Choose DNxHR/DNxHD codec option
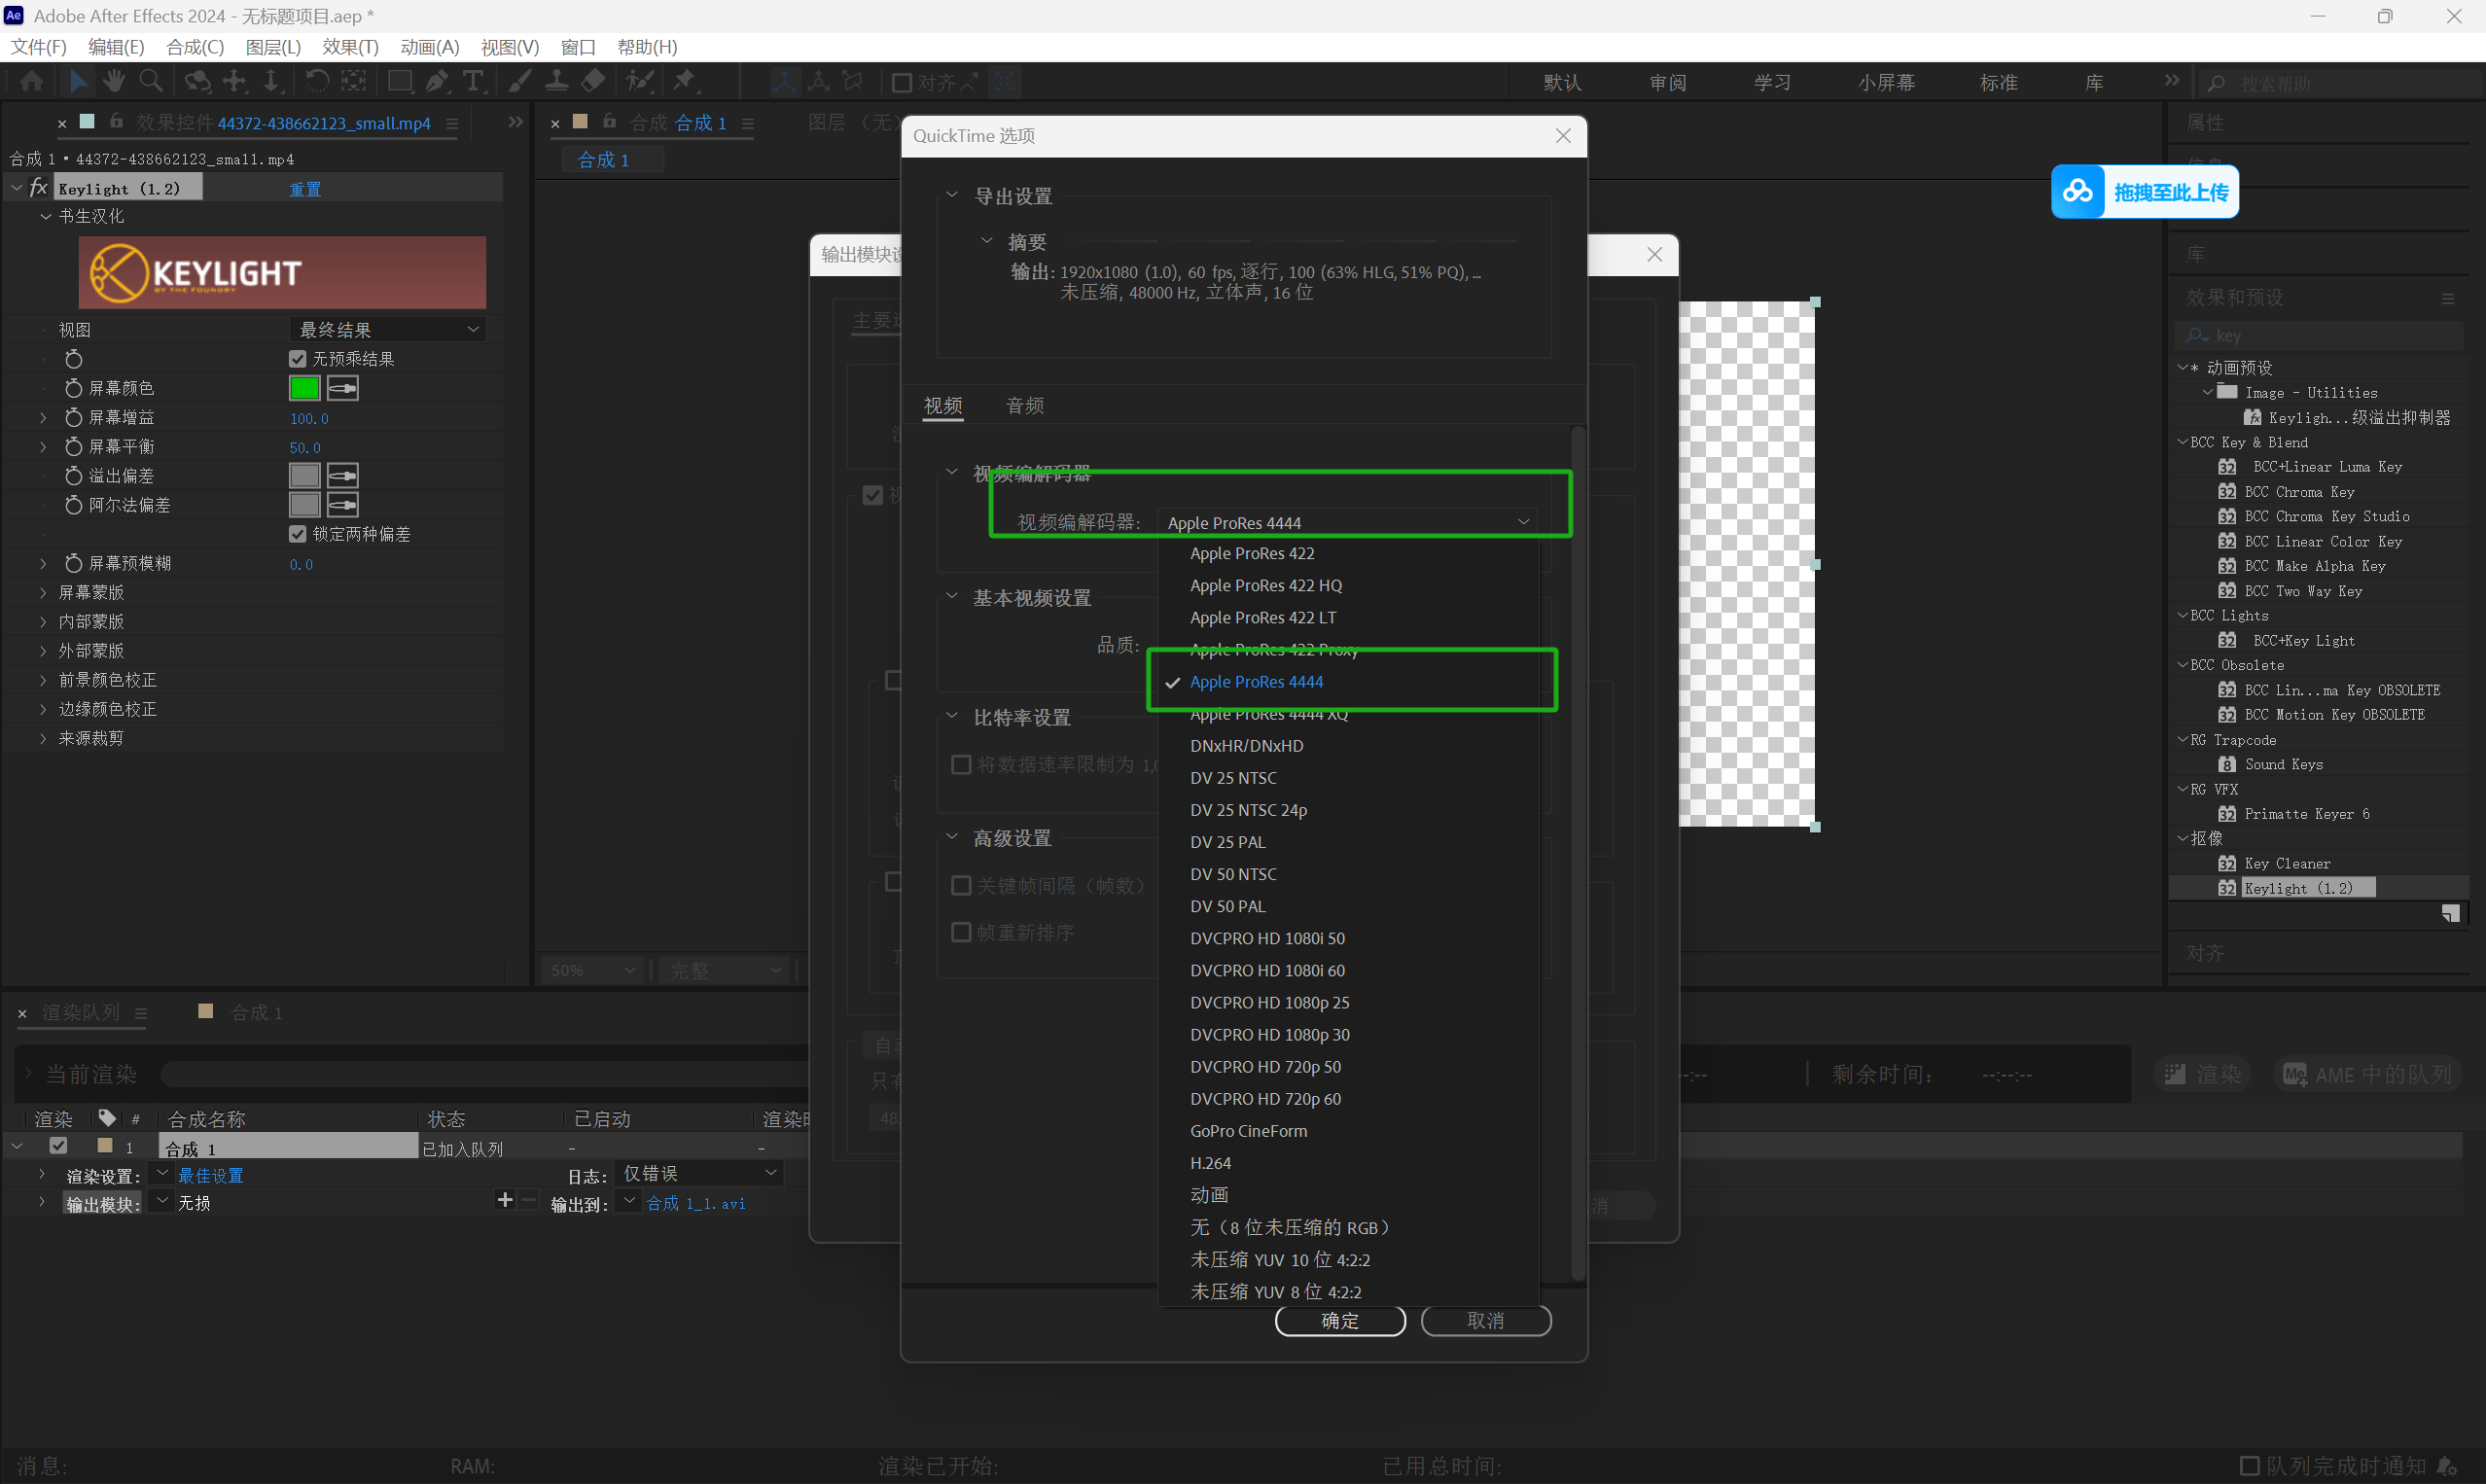This screenshot has height=1484, width=2486. point(1247,746)
